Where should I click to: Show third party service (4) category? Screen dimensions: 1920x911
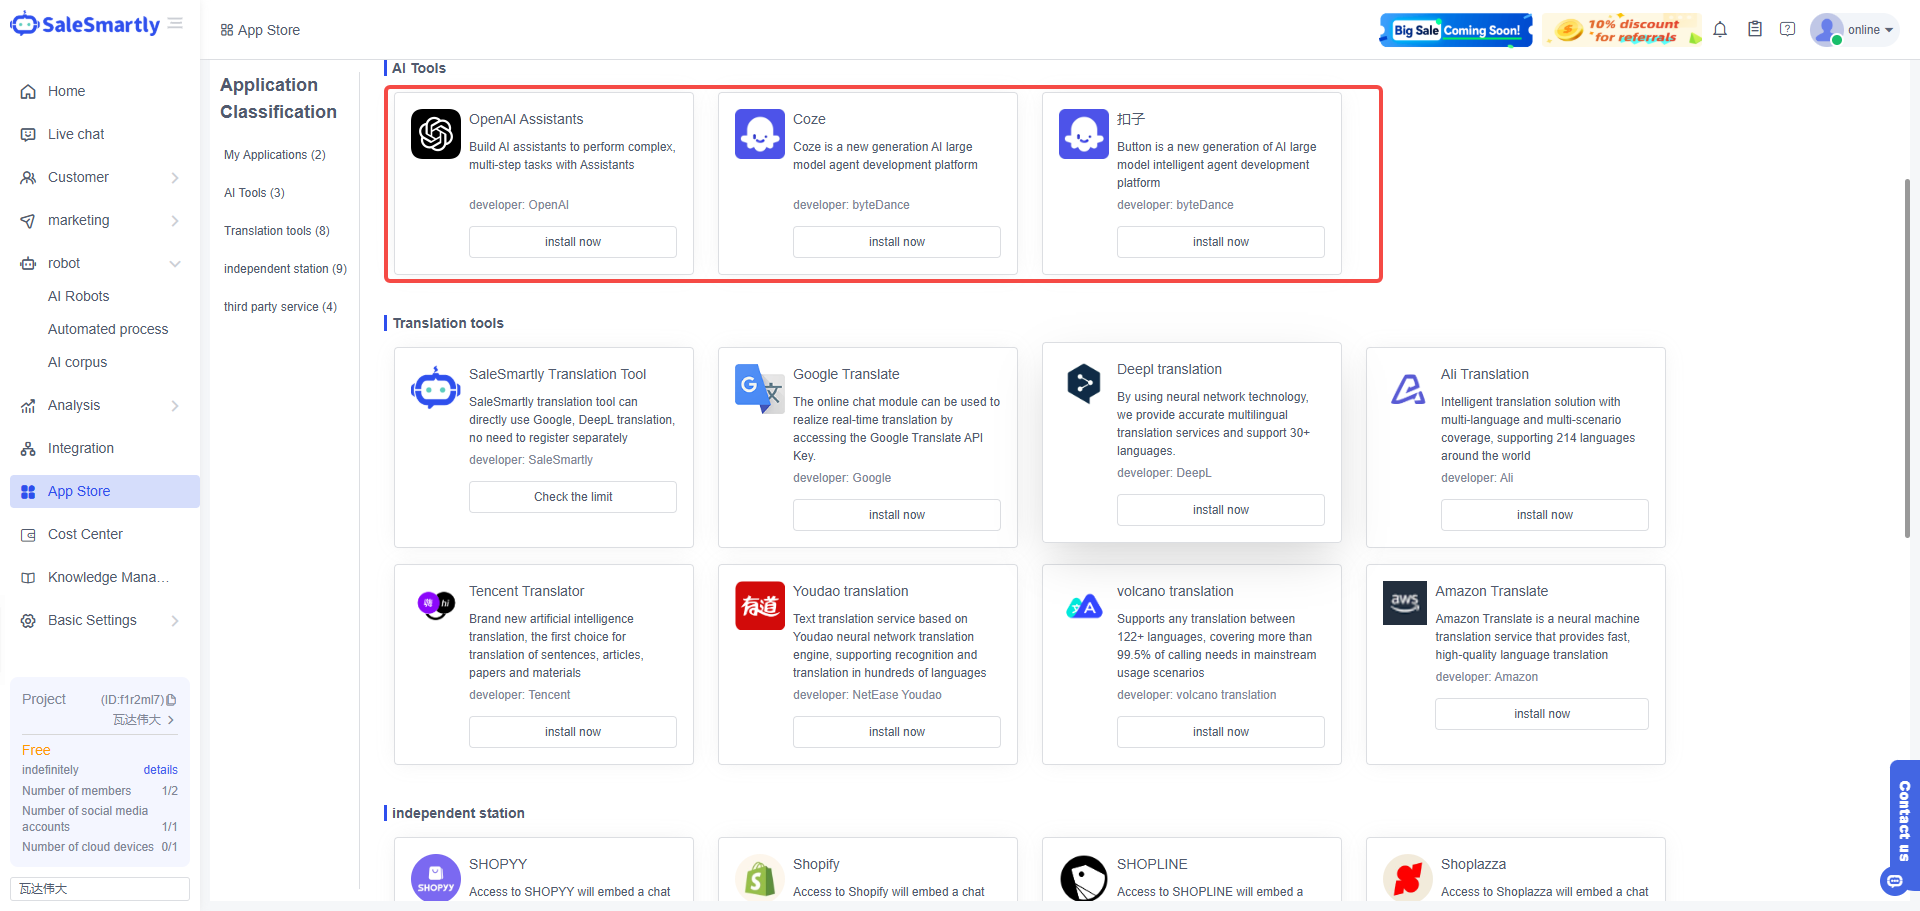280,307
